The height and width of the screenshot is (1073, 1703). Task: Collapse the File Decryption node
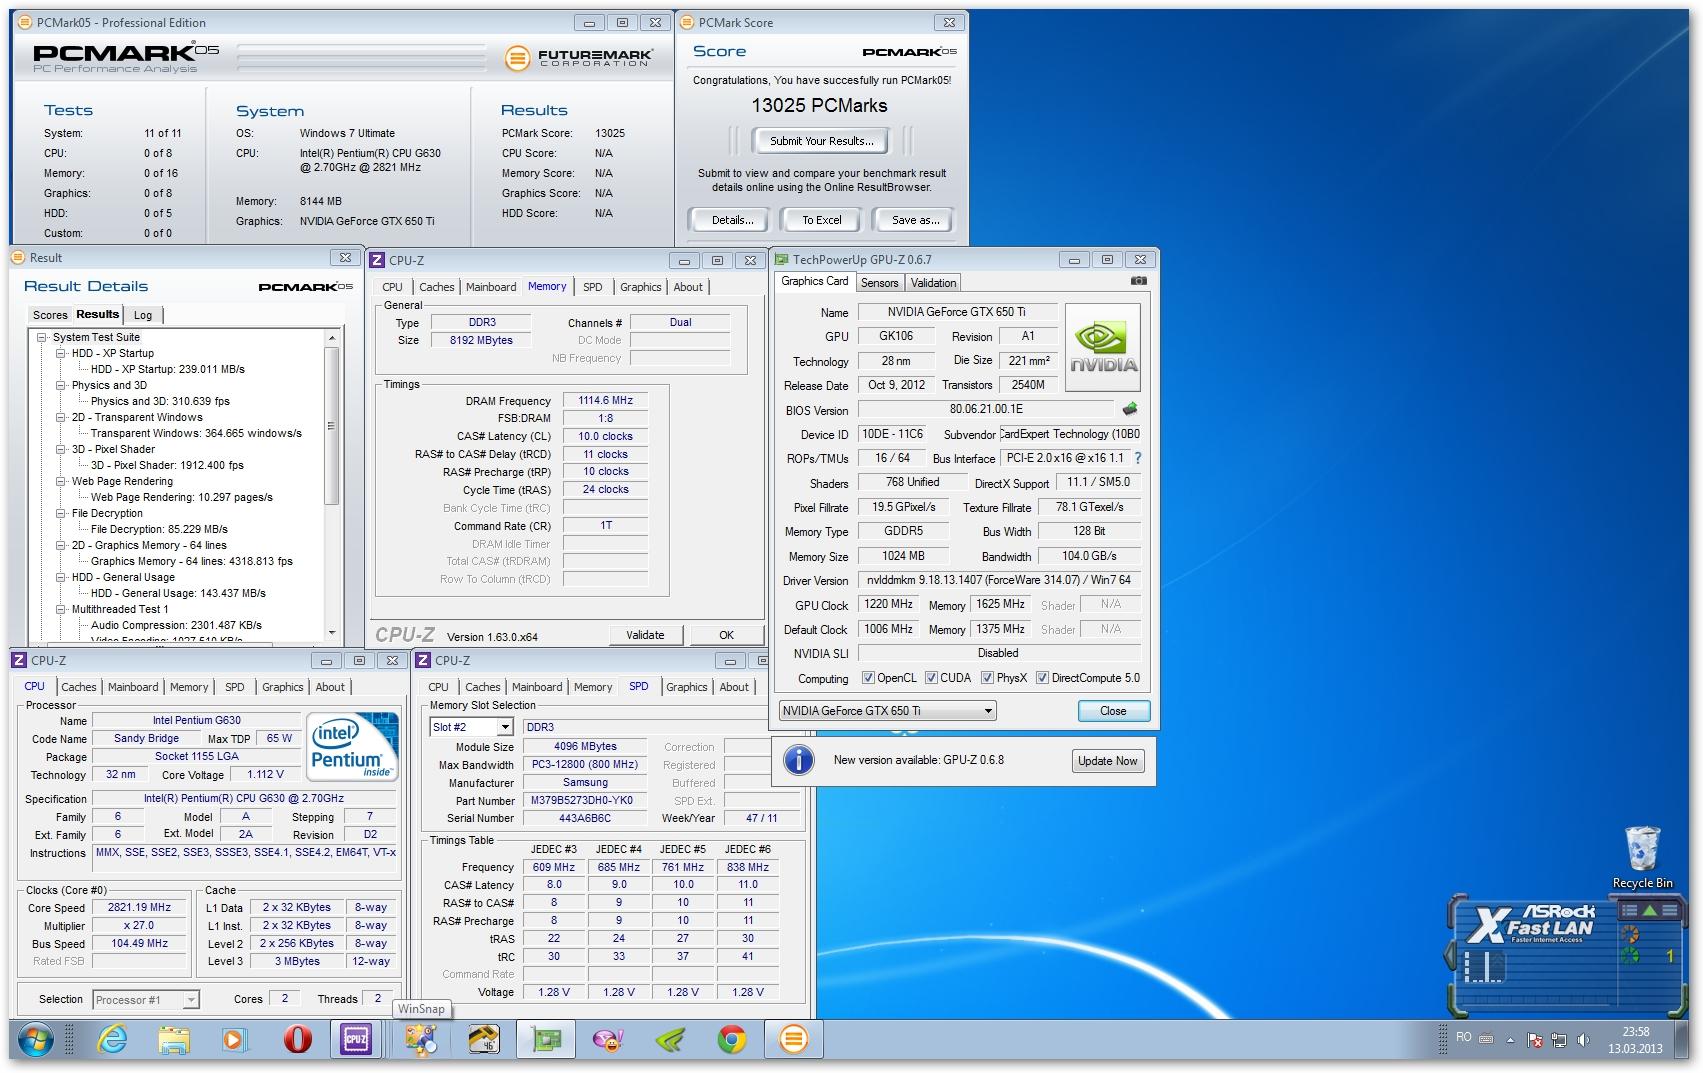click(x=61, y=513)
